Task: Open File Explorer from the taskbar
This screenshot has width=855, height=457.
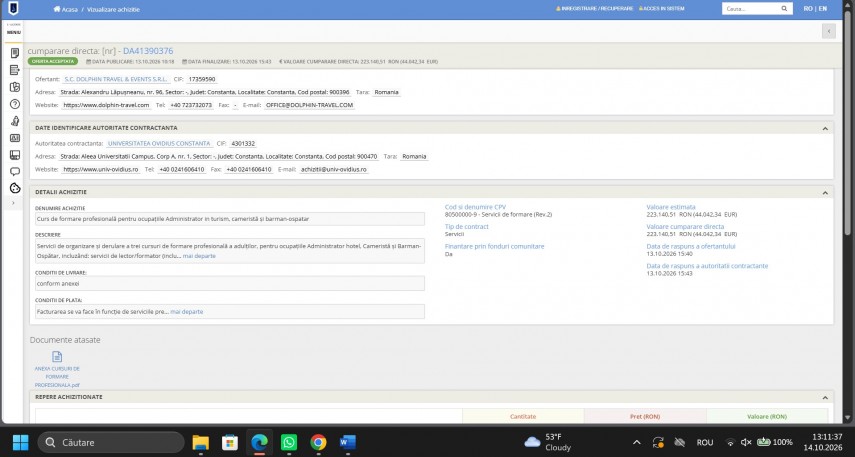Action: click(201, 442)
